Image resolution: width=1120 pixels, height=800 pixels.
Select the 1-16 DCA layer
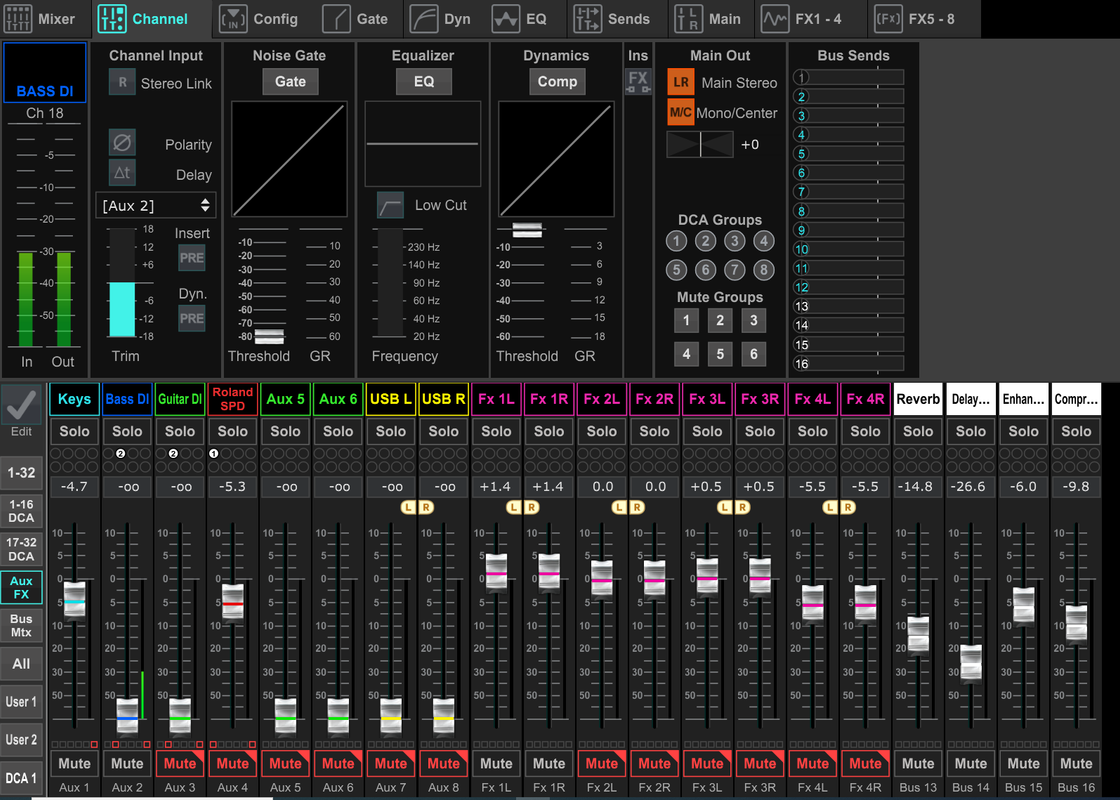21,511
